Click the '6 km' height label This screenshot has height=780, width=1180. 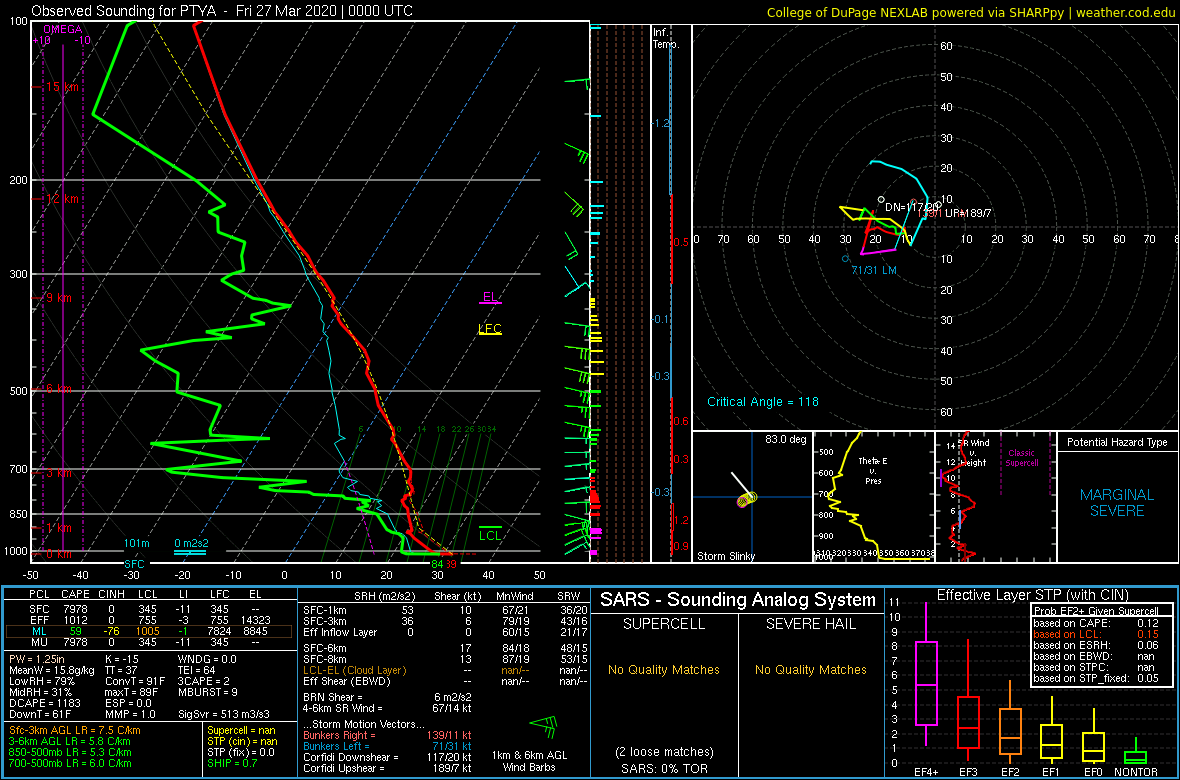[59, 388]
